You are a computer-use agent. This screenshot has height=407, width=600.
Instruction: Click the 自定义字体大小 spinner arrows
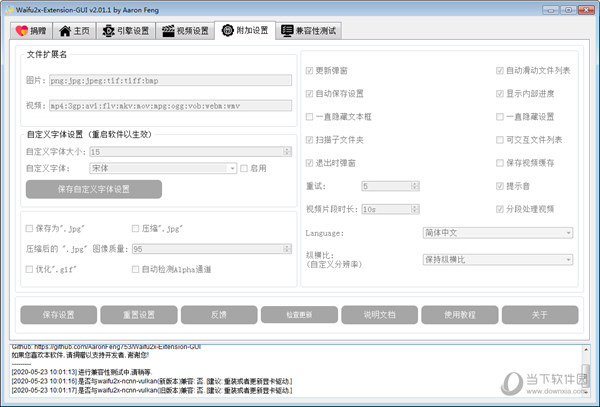click(x=287, y=152)
